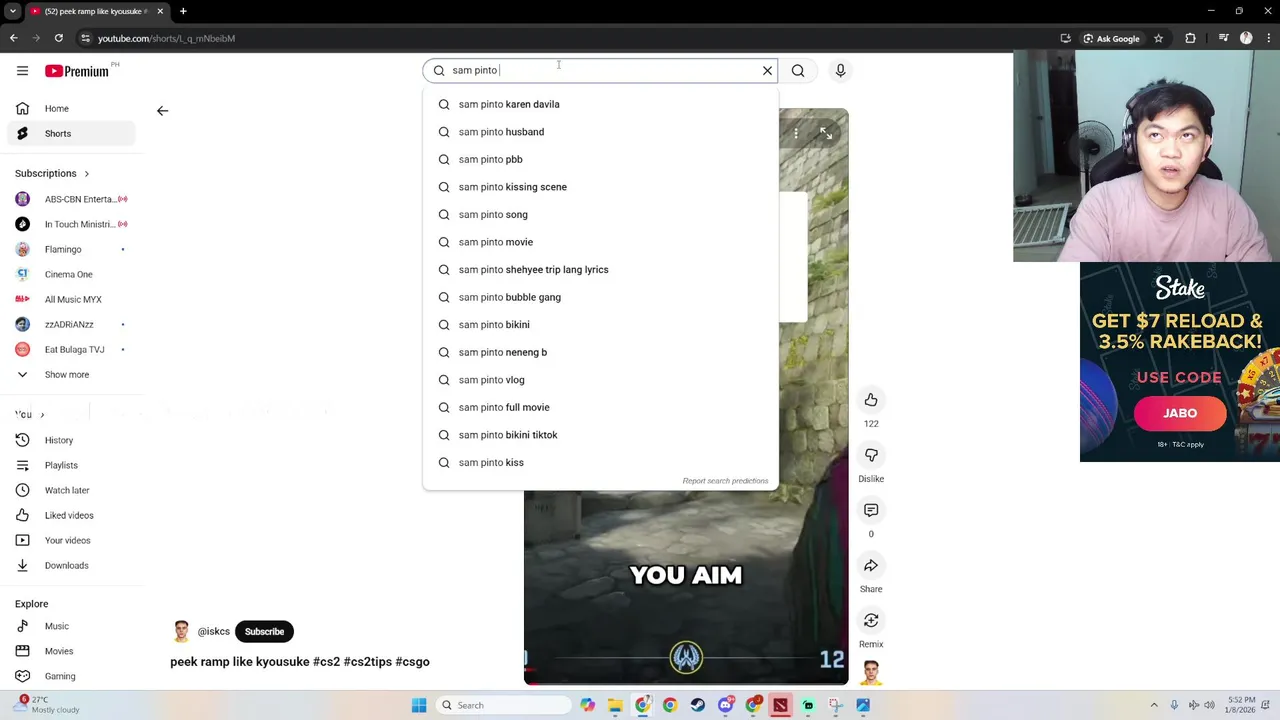1280x720 pixels.
Task: Select suggestion 'sam pinto pbb'
Action: 600,159
